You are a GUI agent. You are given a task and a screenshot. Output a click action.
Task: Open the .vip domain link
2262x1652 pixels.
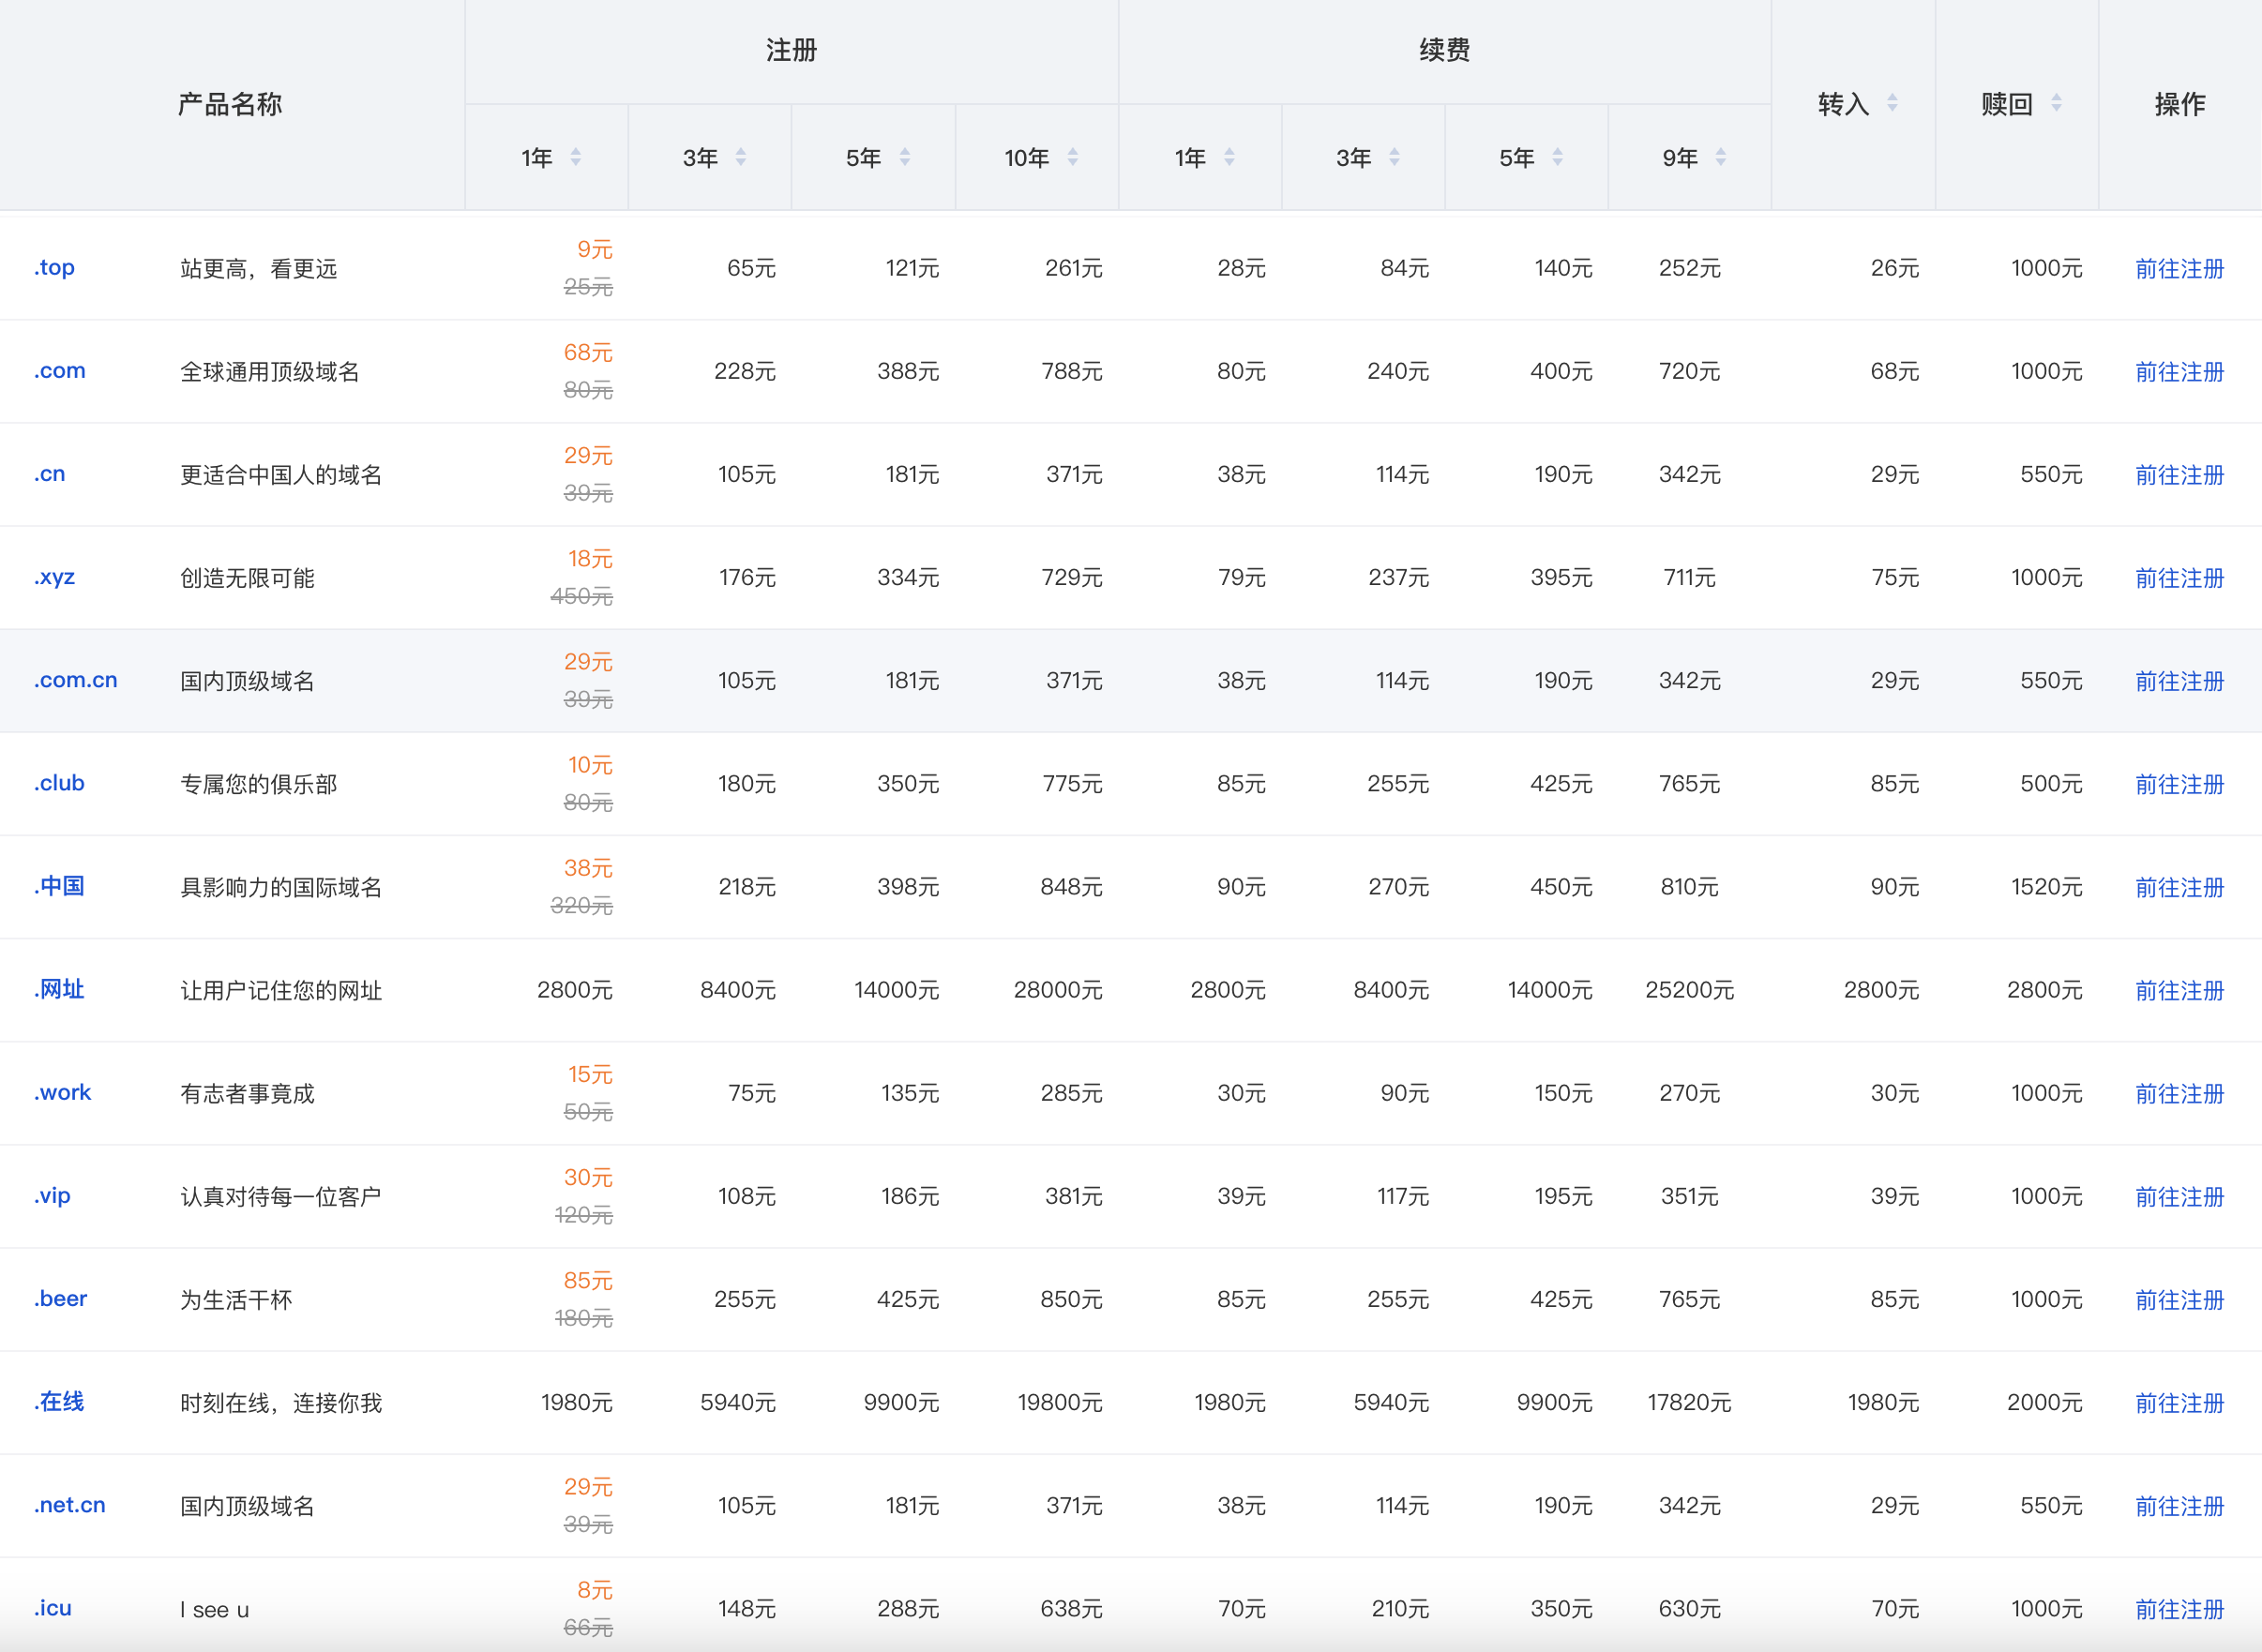pyautogui.click(x=52, y=1195)
